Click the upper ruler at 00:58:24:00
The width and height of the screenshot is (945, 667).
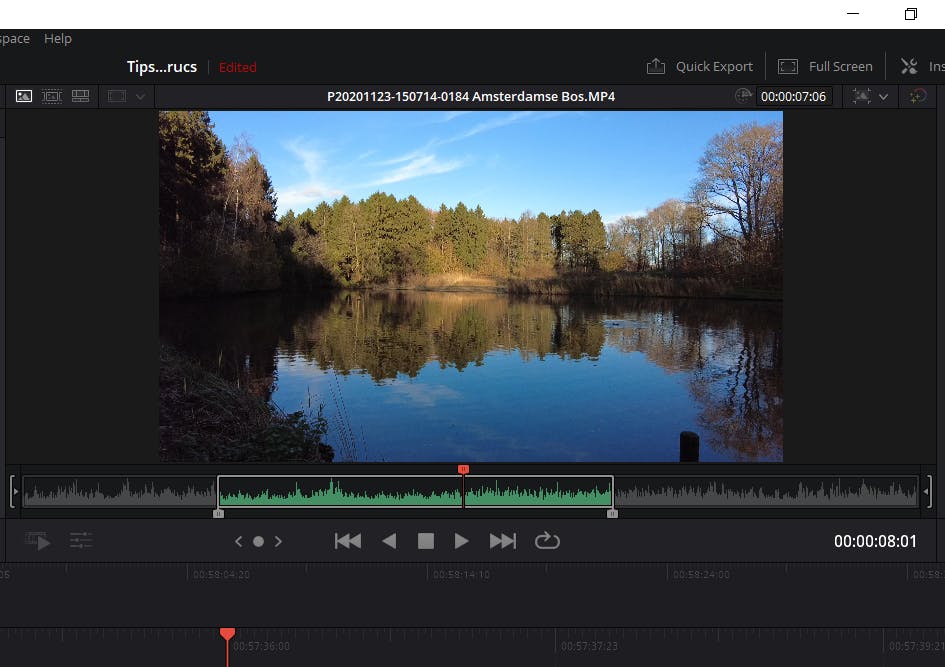click(x=701, y=575)
